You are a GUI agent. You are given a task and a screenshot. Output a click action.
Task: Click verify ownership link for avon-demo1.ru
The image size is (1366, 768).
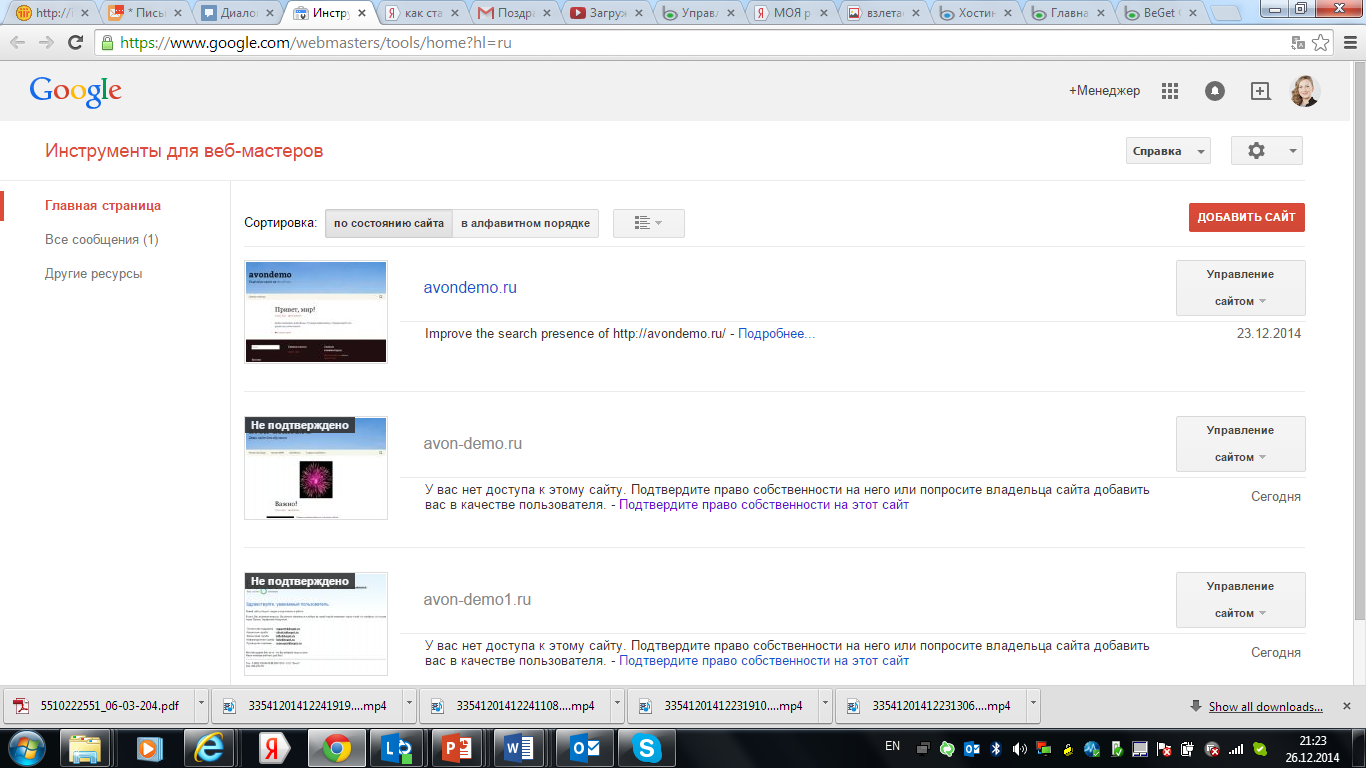pos(764,662)
